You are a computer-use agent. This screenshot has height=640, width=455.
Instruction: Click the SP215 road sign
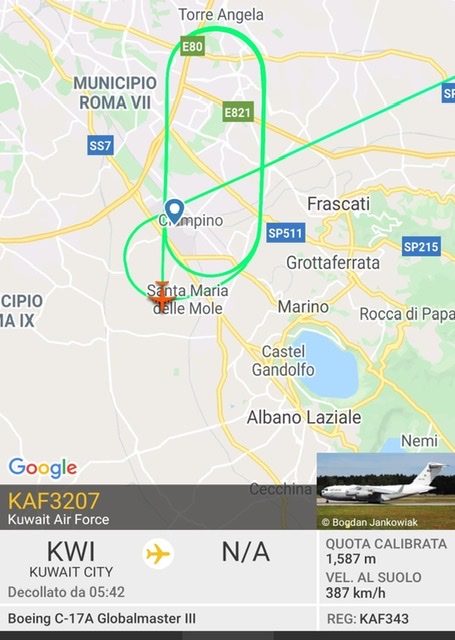pos(421,247)
